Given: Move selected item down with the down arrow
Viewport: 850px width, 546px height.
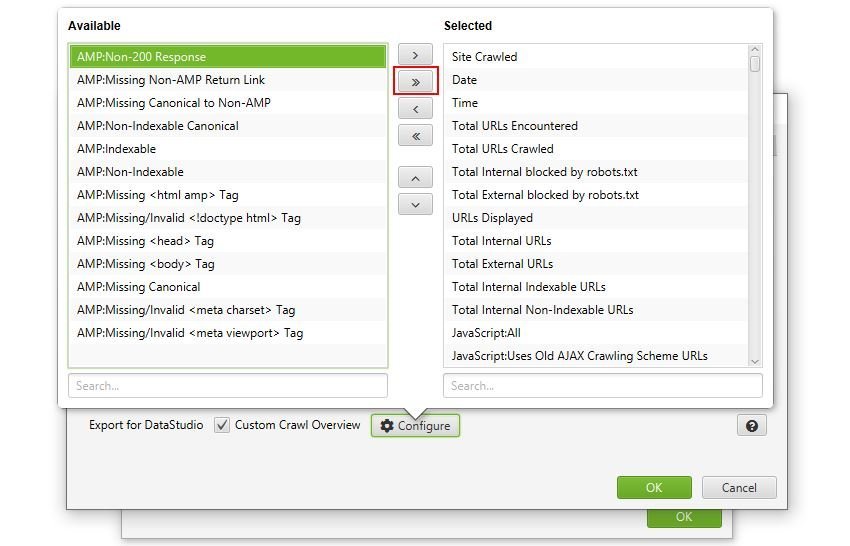Looking at the screenshot, I should (415, 204).
